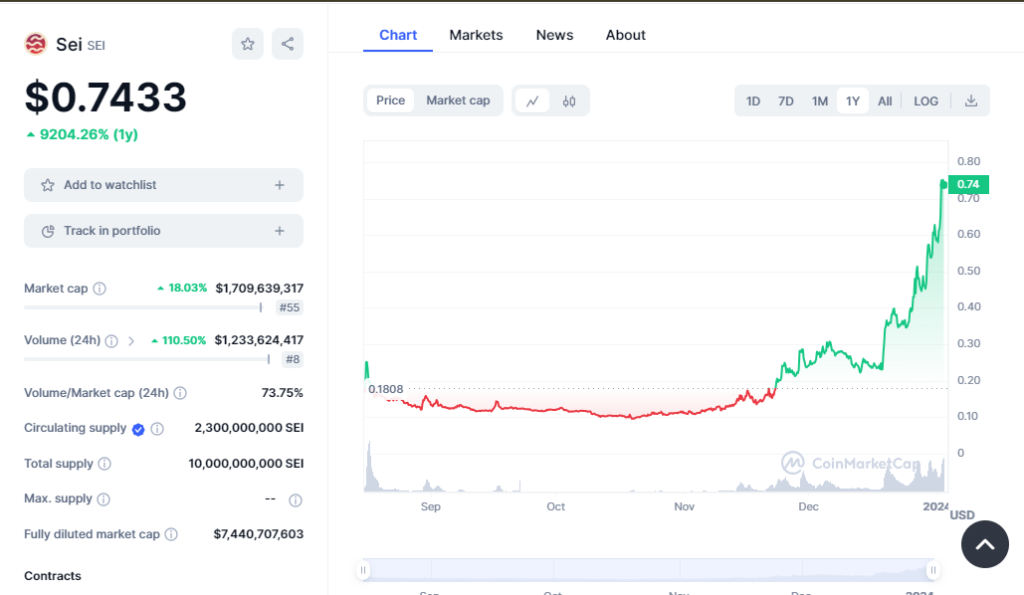
Task: Click the info icon beside Max. supply value
Action: [295, 500]
